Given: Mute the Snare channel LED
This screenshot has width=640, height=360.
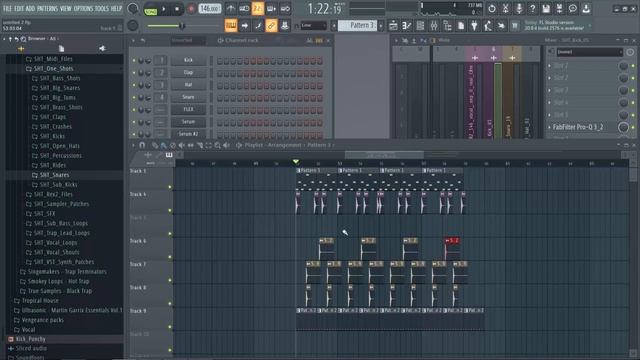Looking at the screenshot, I should point(134,98).
